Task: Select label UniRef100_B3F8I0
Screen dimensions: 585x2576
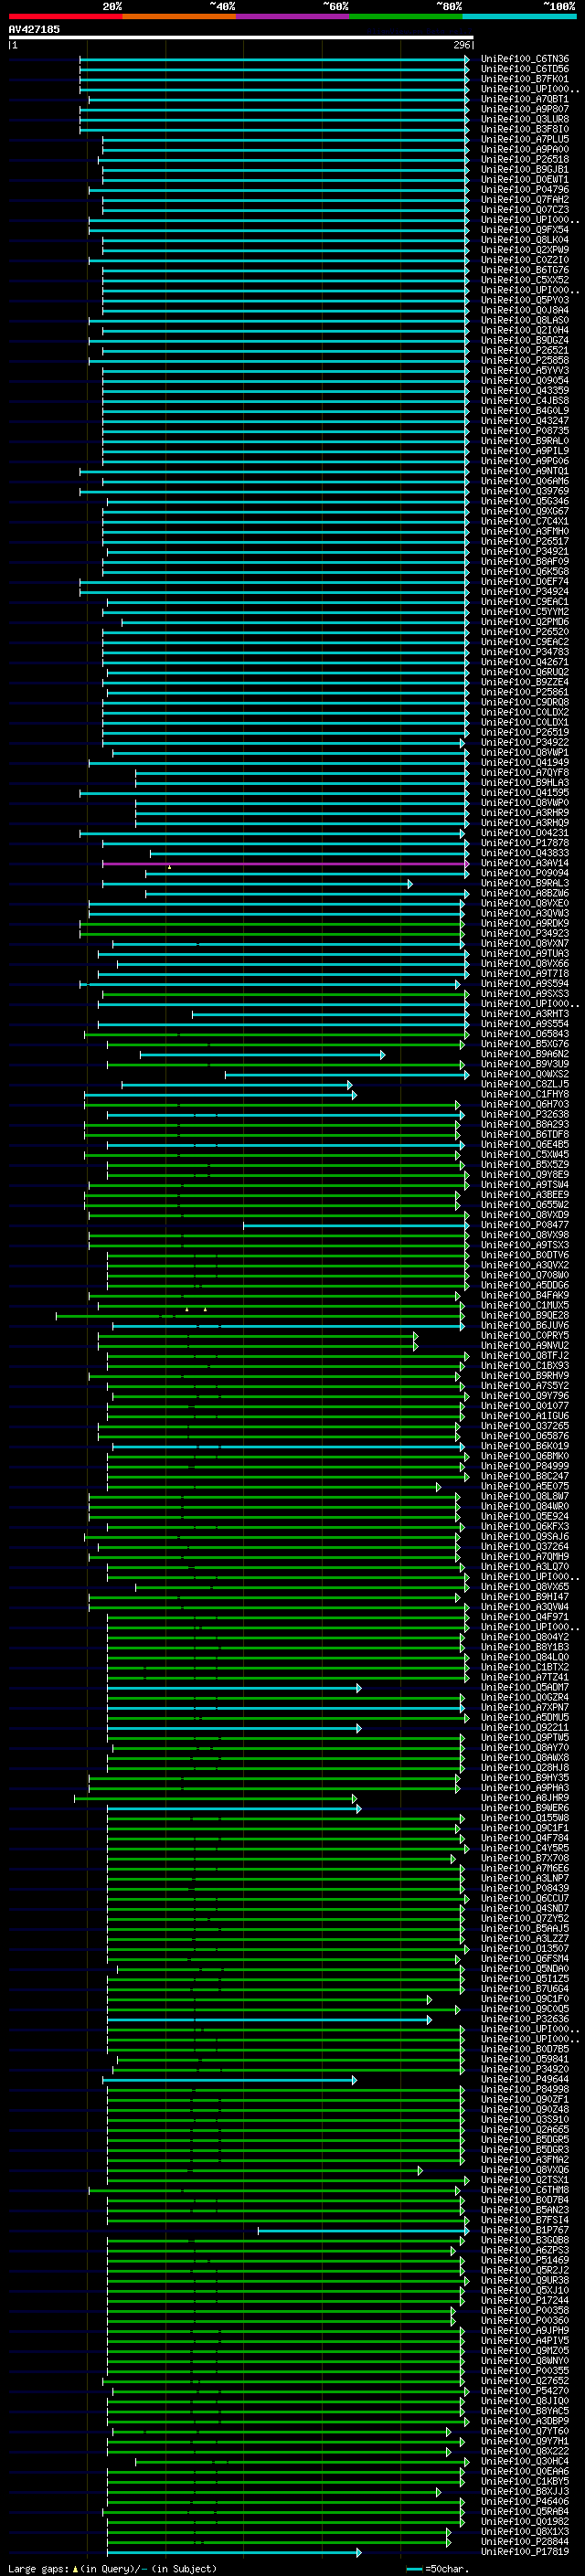Action: click(x=525, y=129)
